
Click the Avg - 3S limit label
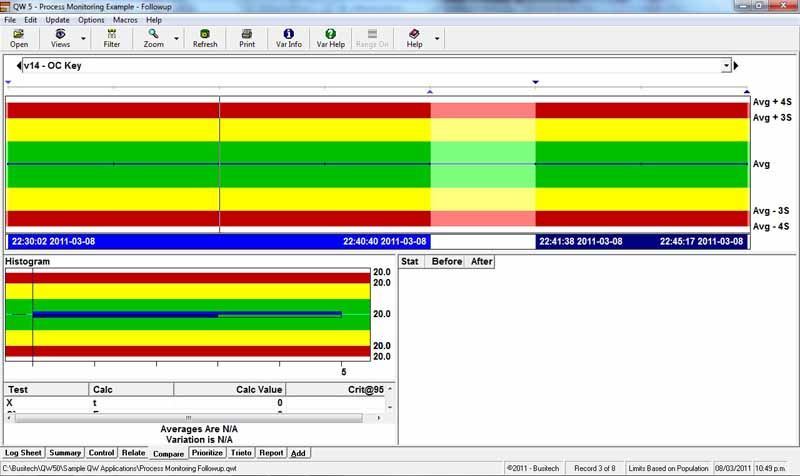[x=771, y=211]
